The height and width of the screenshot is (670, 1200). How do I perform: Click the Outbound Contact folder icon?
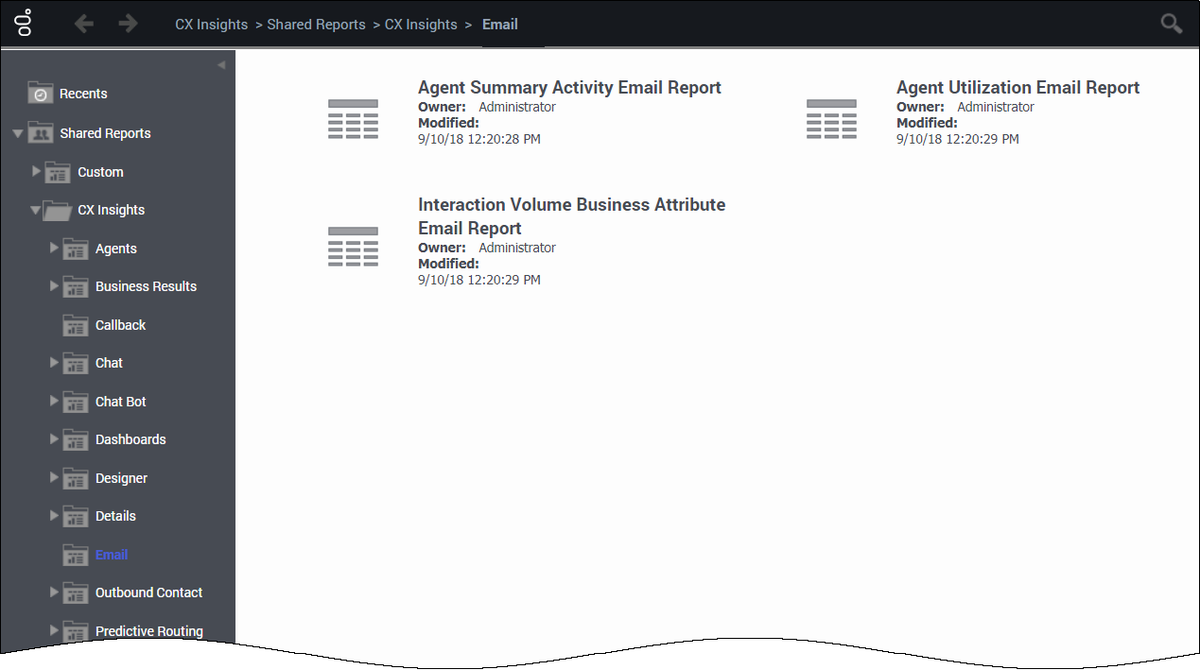[x=76, y=593]
